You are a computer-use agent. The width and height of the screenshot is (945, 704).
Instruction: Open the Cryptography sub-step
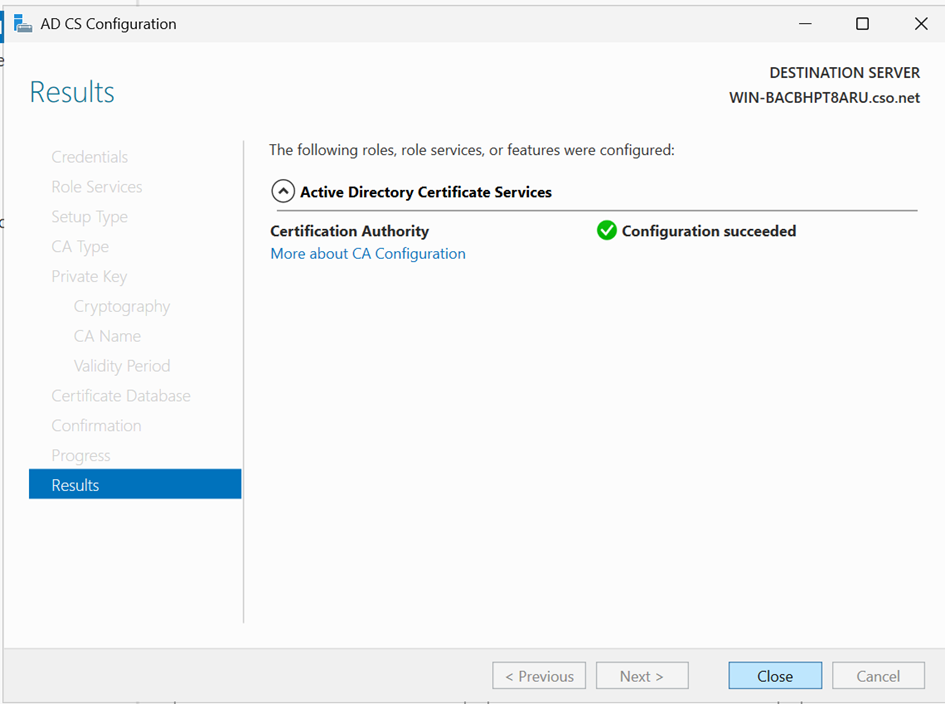pyautogui.click(x=122, y=307)
